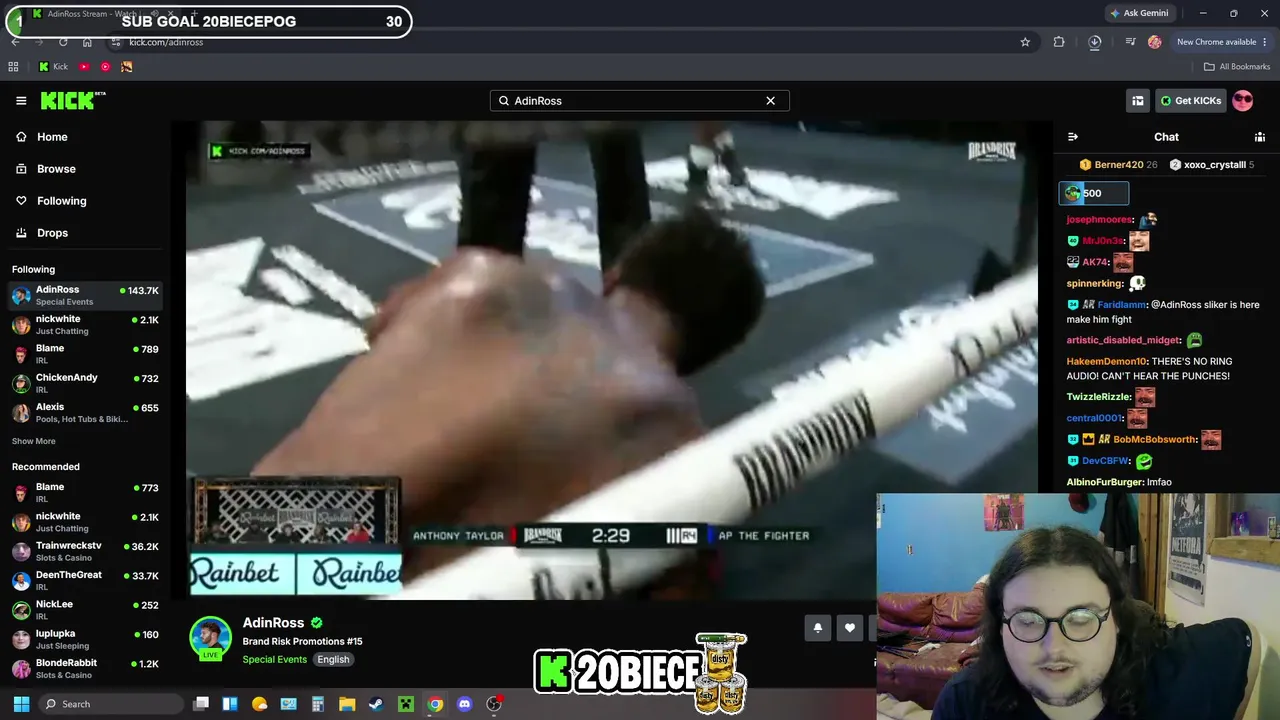1280x720 pixels.
Task: Open the Kick hamburger menu
Action: tap(21, 100)
